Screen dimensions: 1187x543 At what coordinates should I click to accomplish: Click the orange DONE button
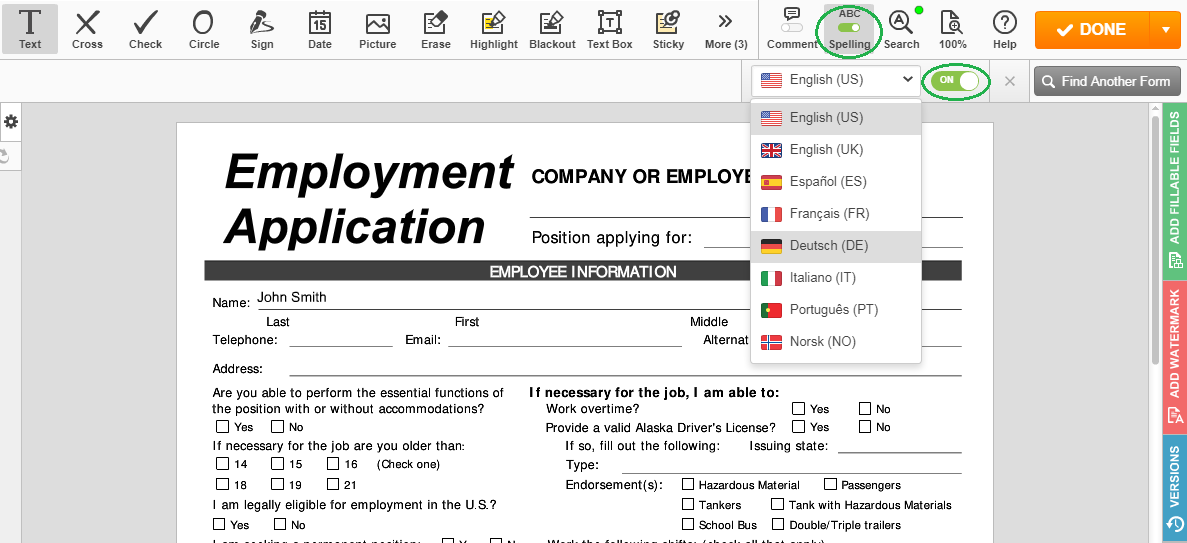click(1092, 30)
